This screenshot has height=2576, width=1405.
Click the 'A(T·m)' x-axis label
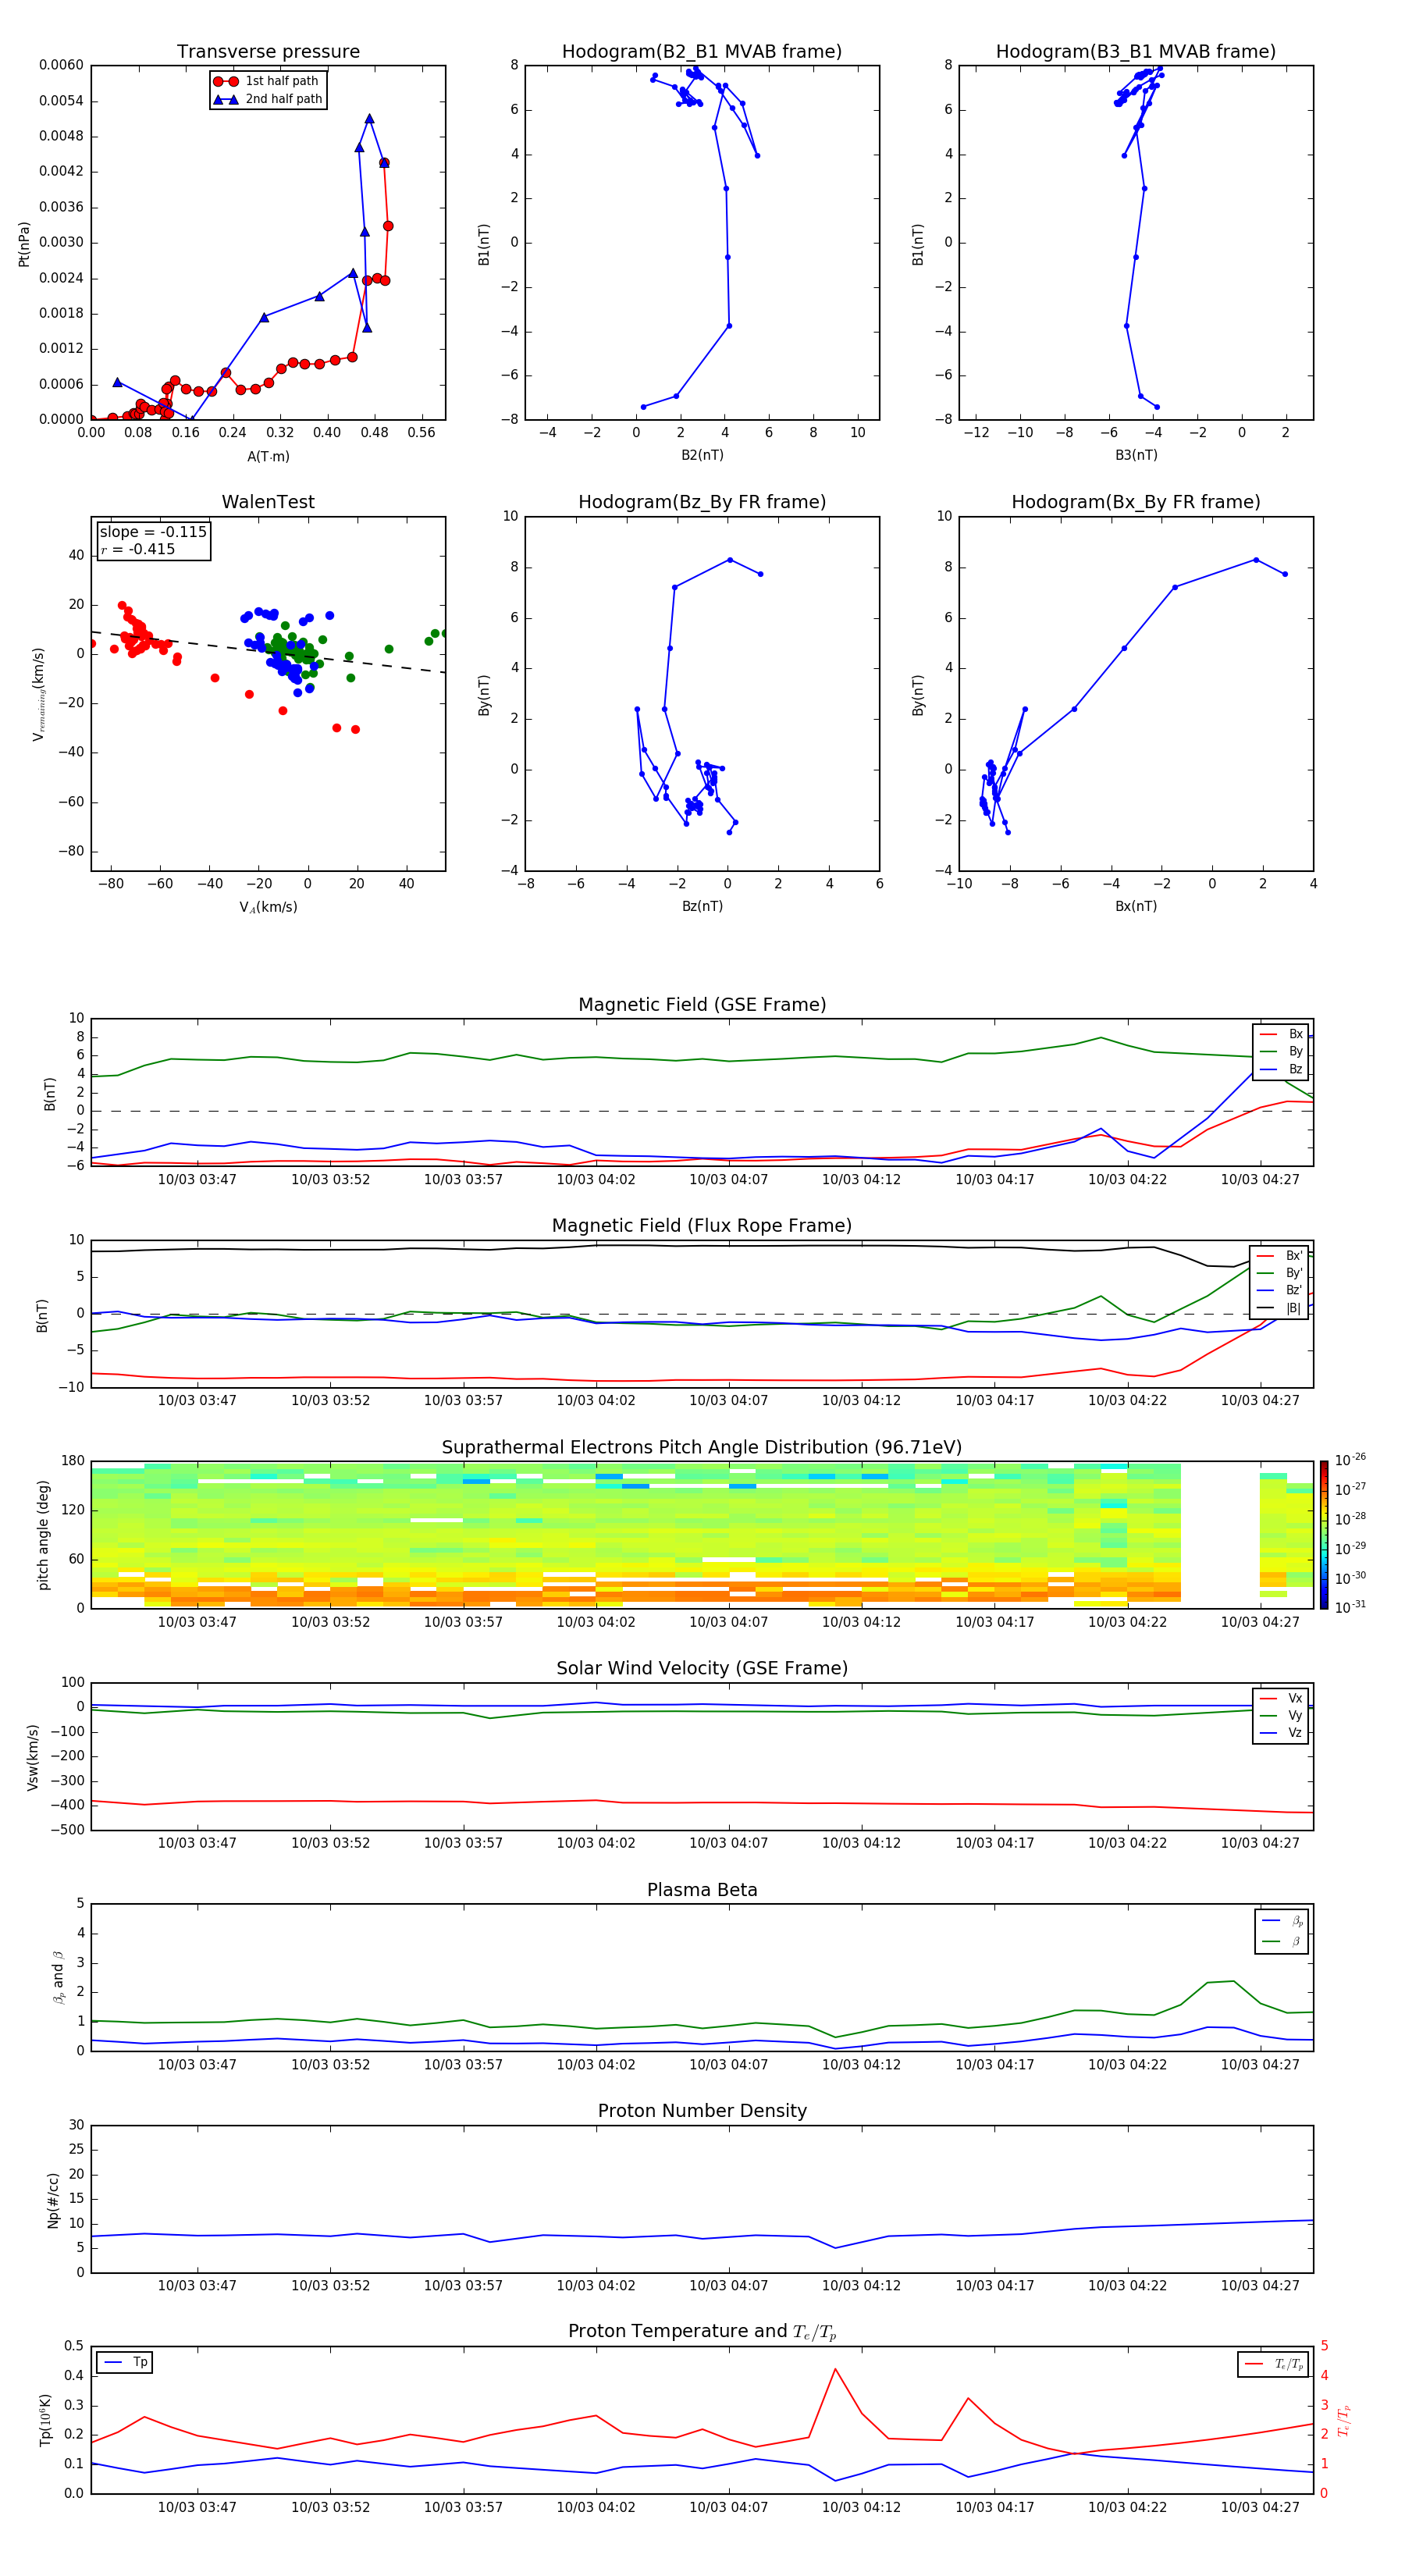[x=268, y=457]
